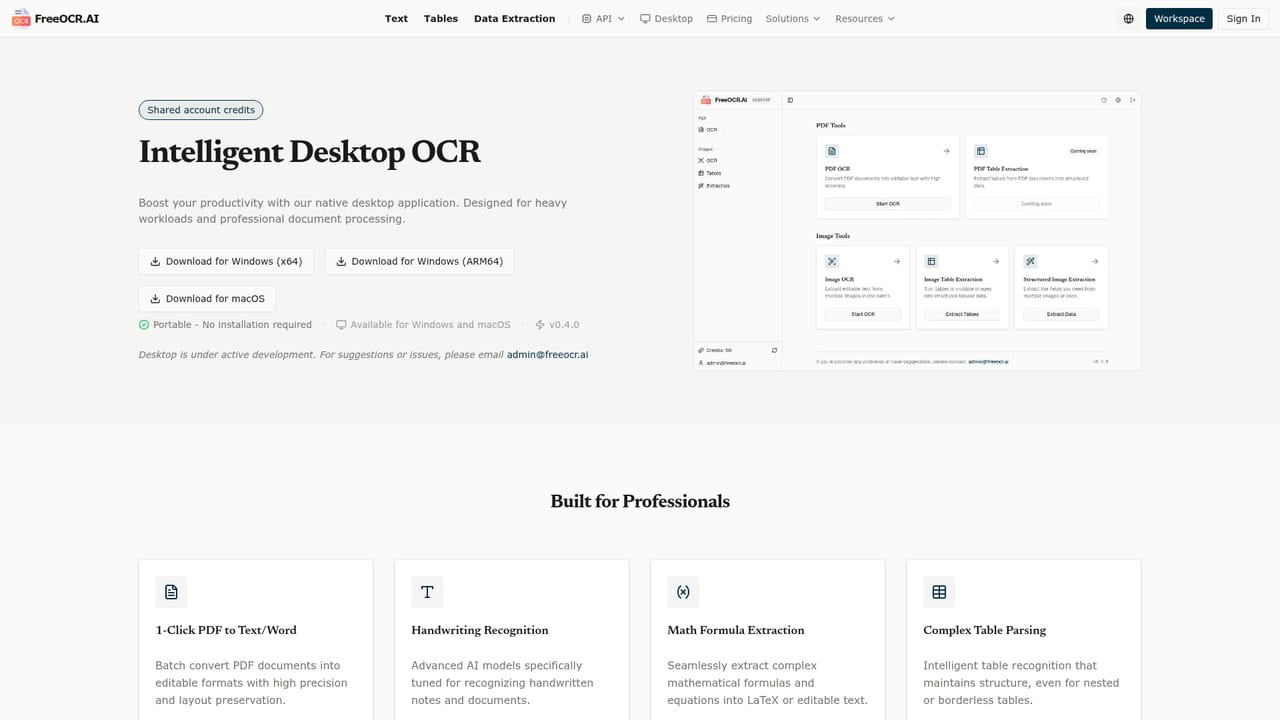
Task: Click the 'Complex Table Parsing' card title
Action: (x=985, y=630)
